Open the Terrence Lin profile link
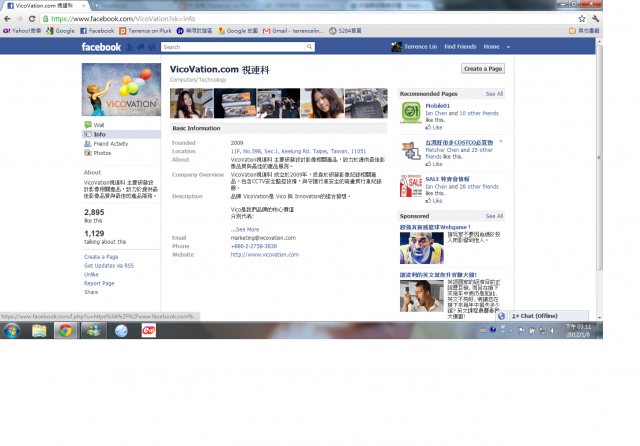 coord(414,47)
